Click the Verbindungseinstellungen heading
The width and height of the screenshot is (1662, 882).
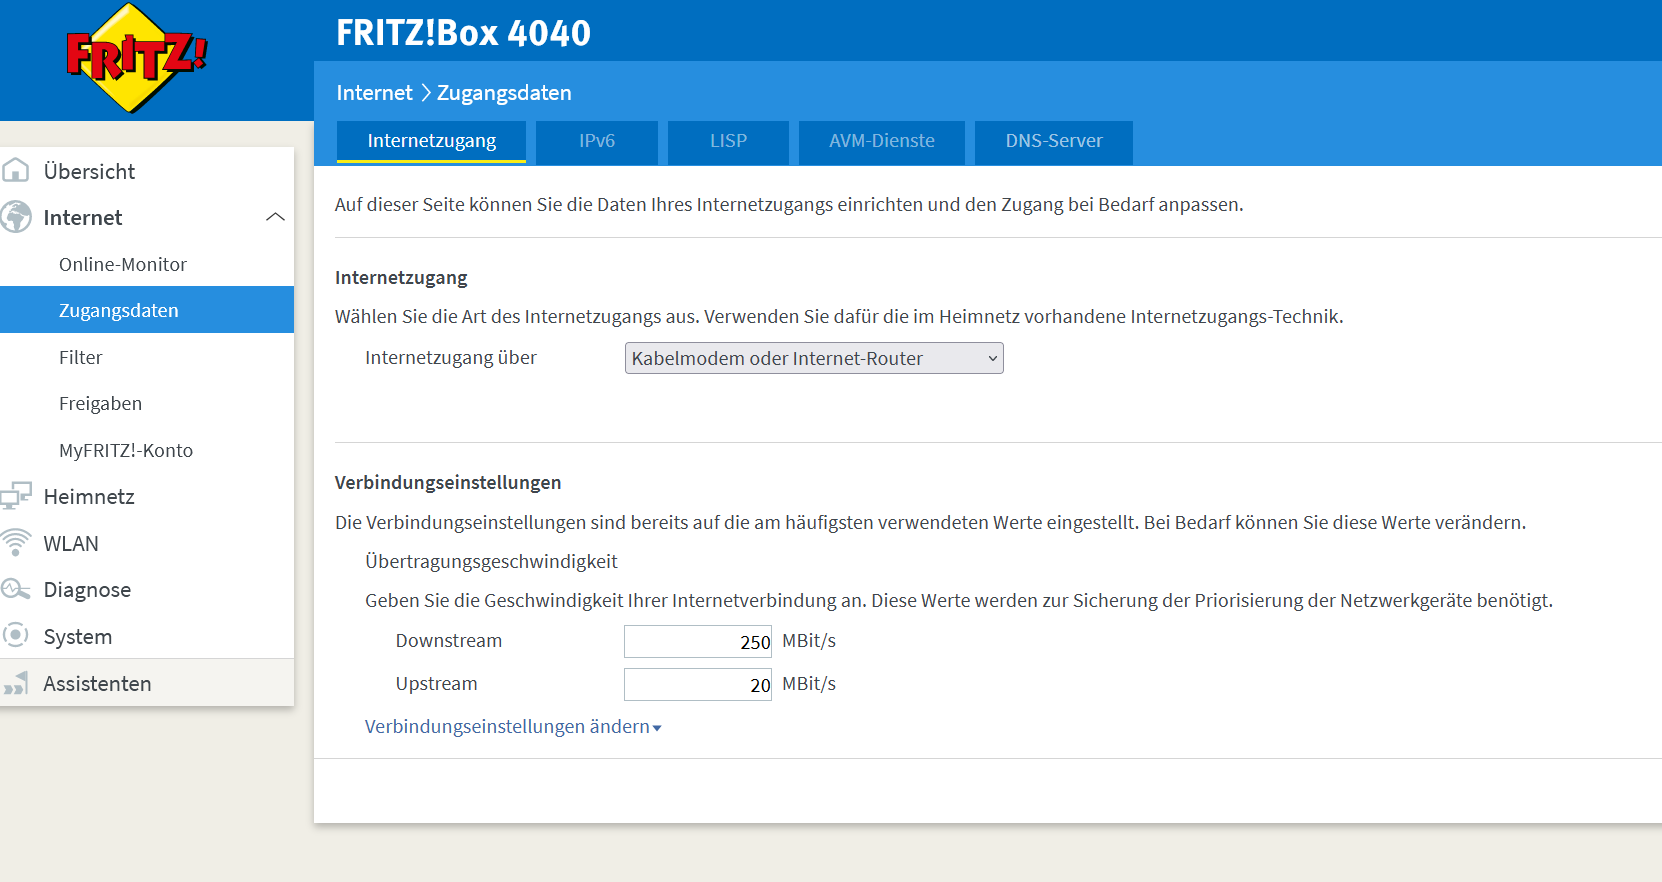coord(448,483)
